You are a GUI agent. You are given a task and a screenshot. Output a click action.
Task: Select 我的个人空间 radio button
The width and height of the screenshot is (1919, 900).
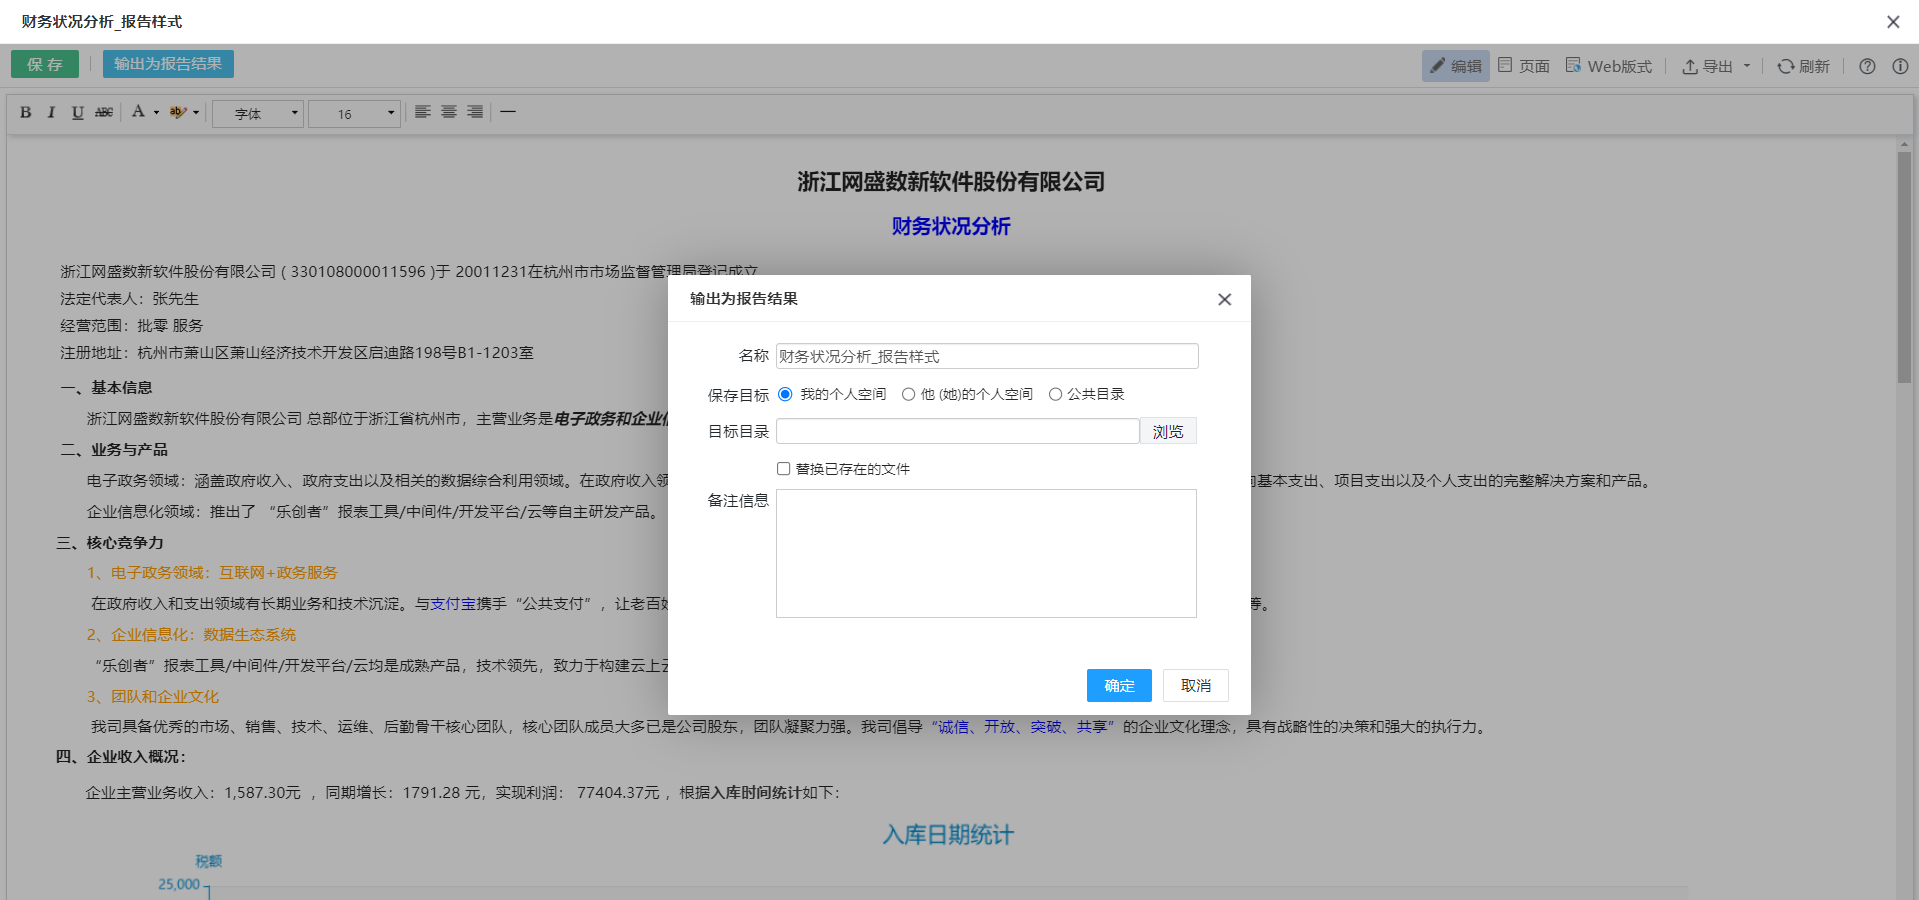coord(785,394)
